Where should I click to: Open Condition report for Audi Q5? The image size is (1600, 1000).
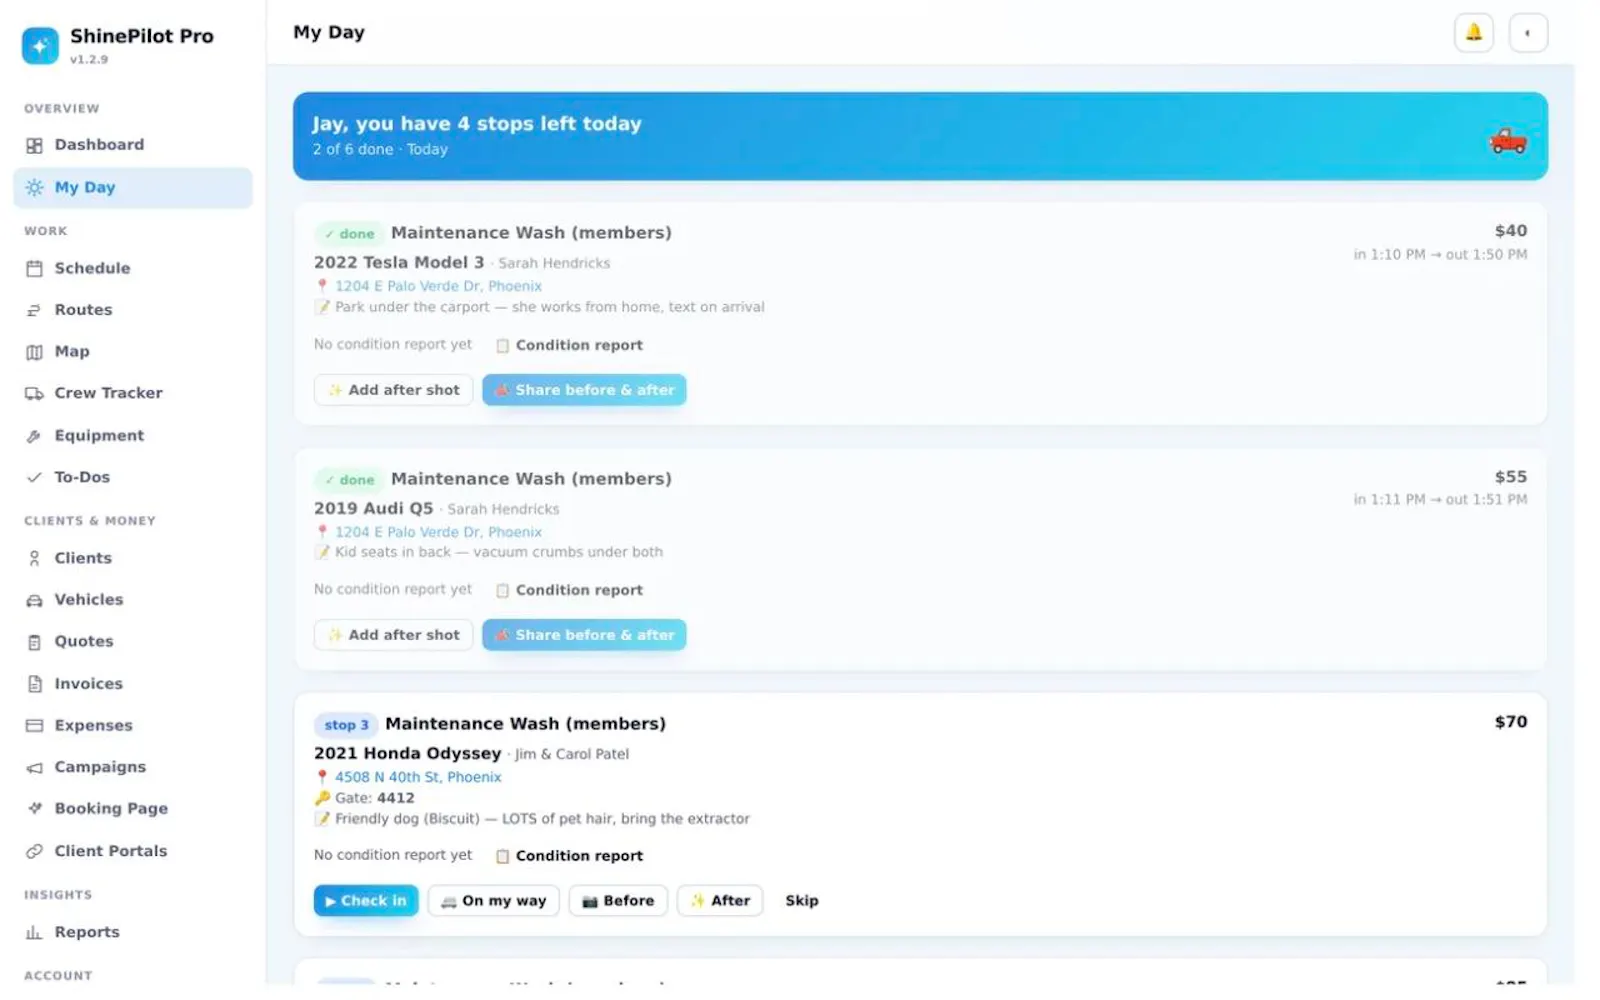click(x=570, y=590)
